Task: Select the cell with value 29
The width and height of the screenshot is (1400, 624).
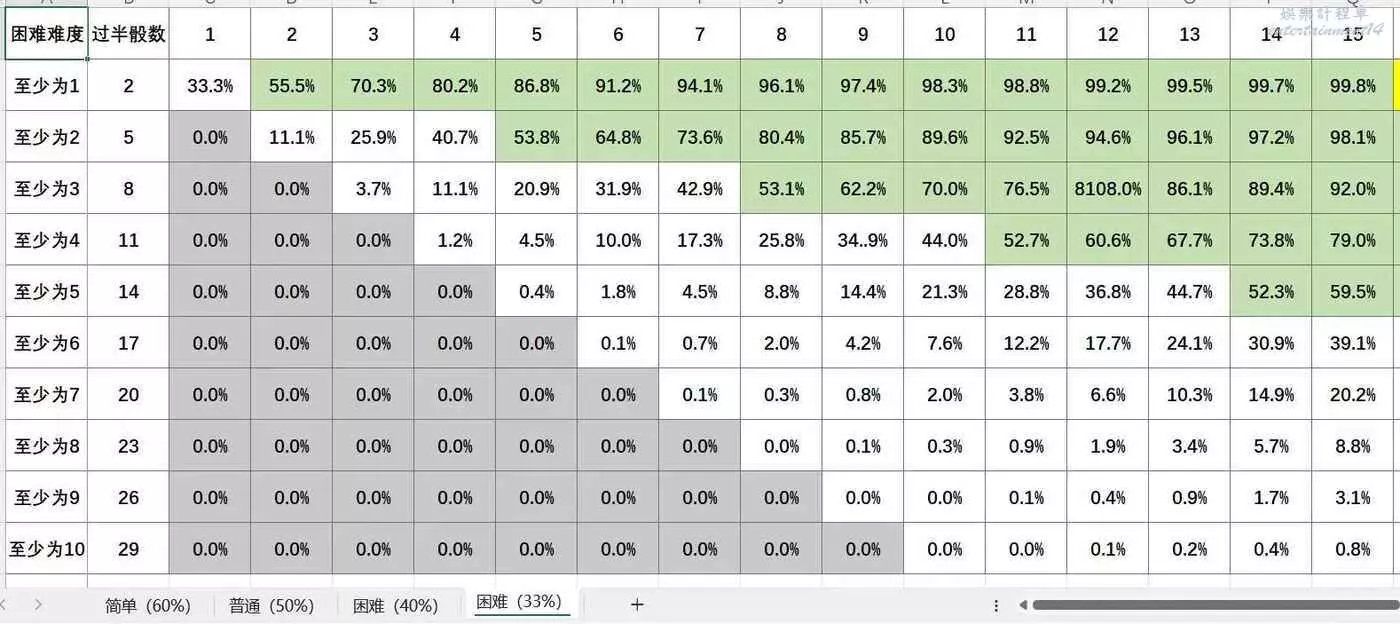Action: 128,549
